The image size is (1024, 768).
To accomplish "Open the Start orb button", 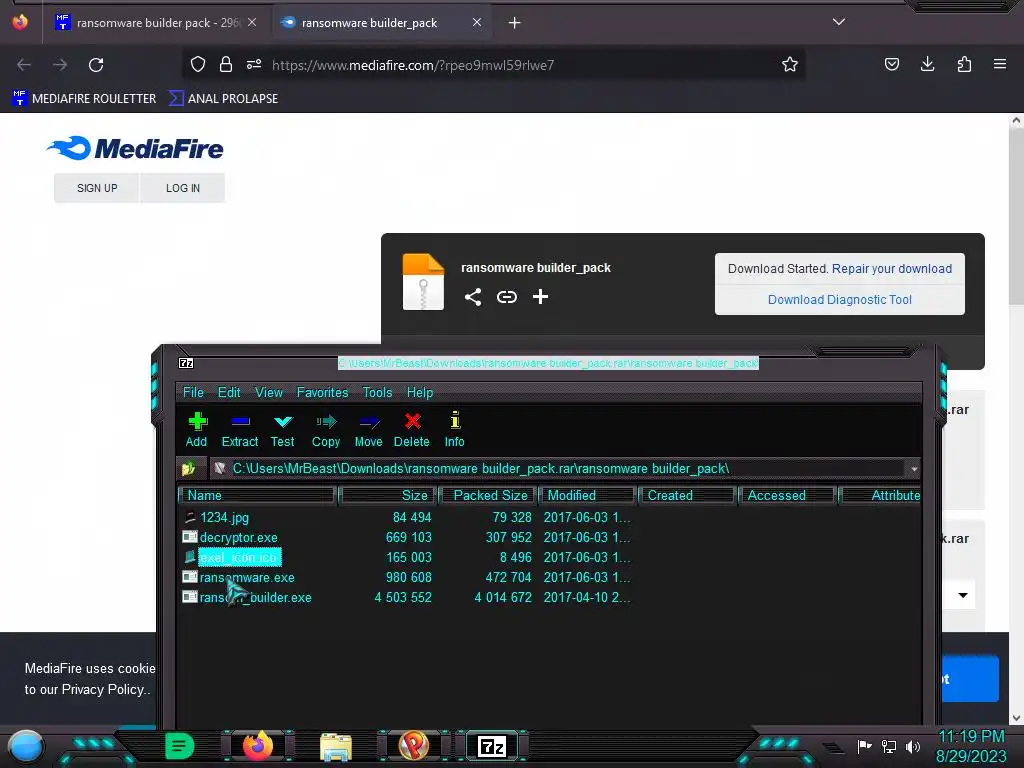I will pyautogui.click(x=26, y=746).
